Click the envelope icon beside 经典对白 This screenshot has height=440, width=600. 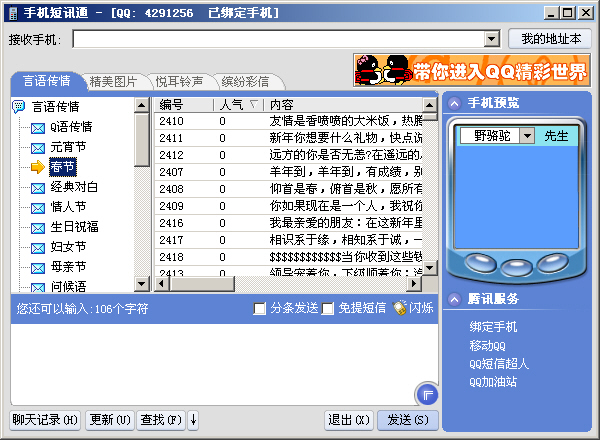[38, 188]
